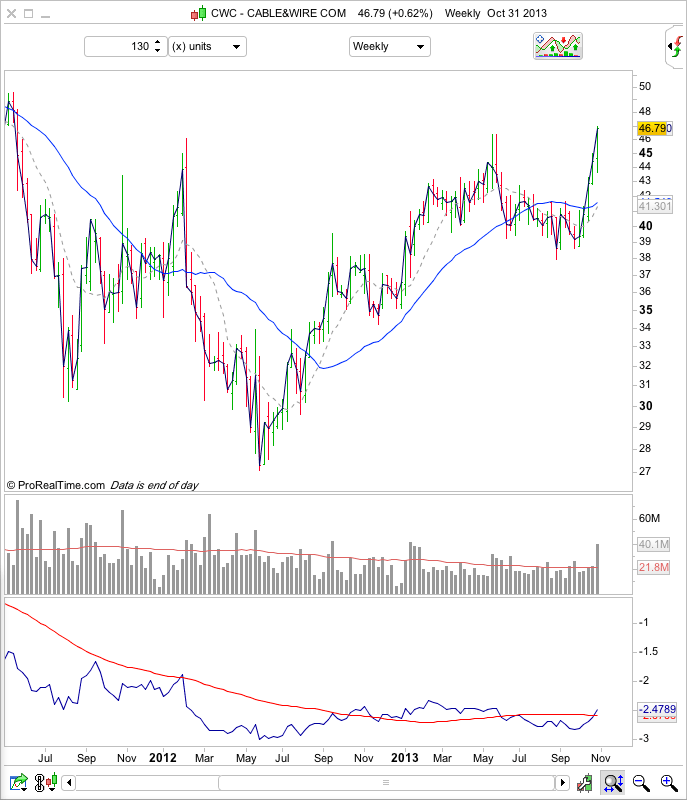Screen dimensions: 687x800
Task: Click the -2.4789 indicator value label
Action: coord(657,709)
